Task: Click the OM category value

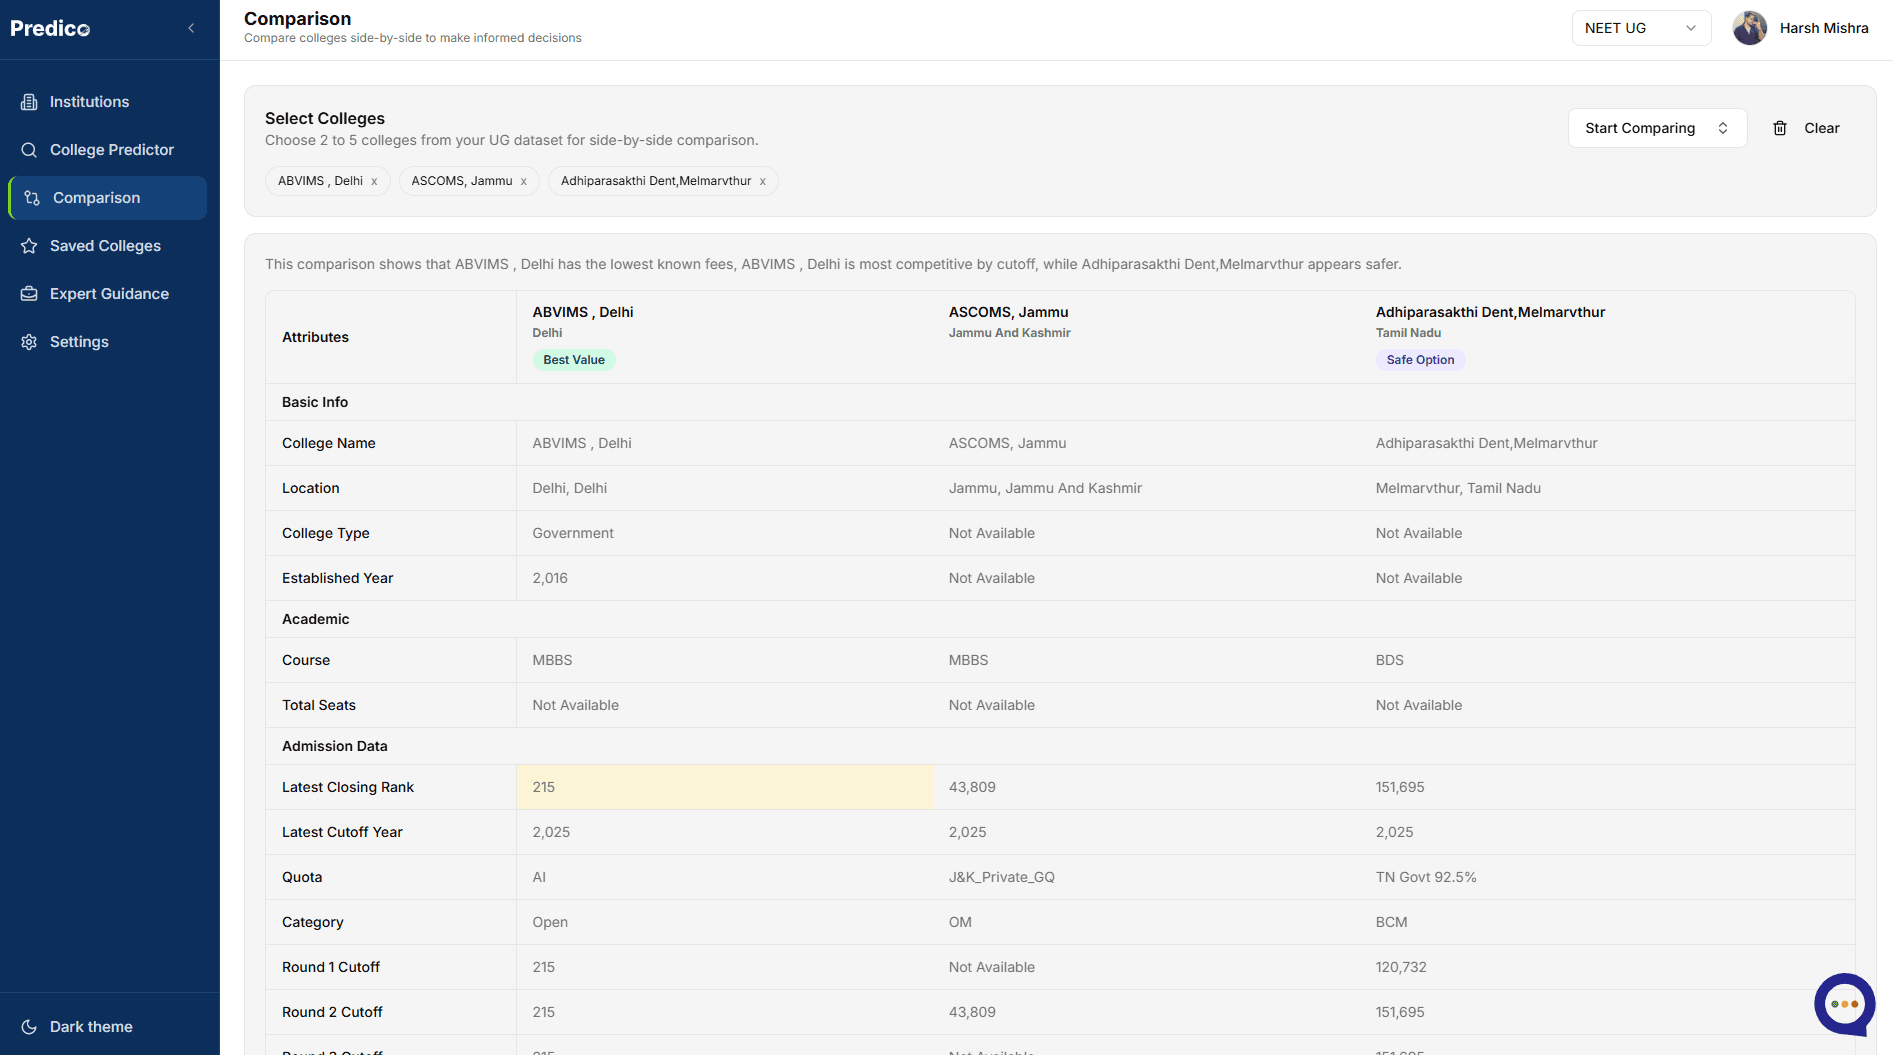Action: point(960,922)
